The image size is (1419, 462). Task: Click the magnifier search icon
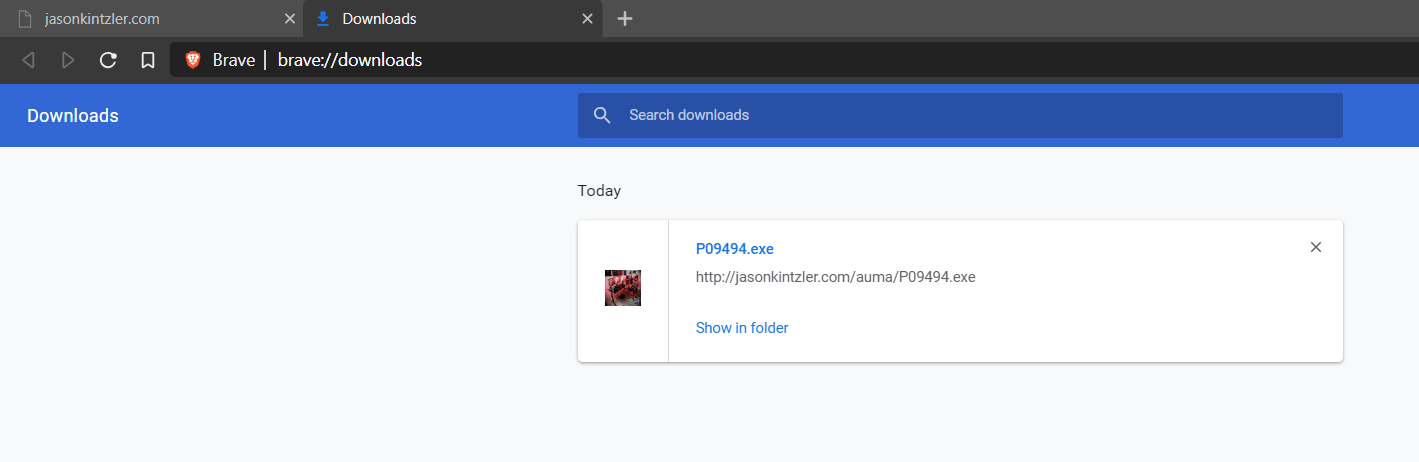tap(602, 115)
